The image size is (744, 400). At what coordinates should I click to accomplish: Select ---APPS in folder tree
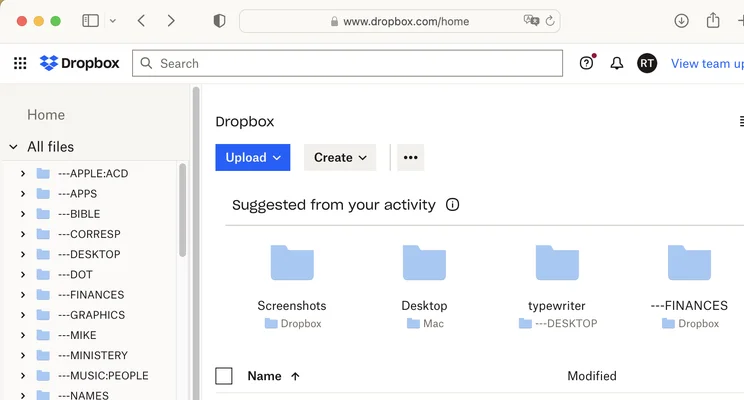pyautogui.click(x=77, y=194)
